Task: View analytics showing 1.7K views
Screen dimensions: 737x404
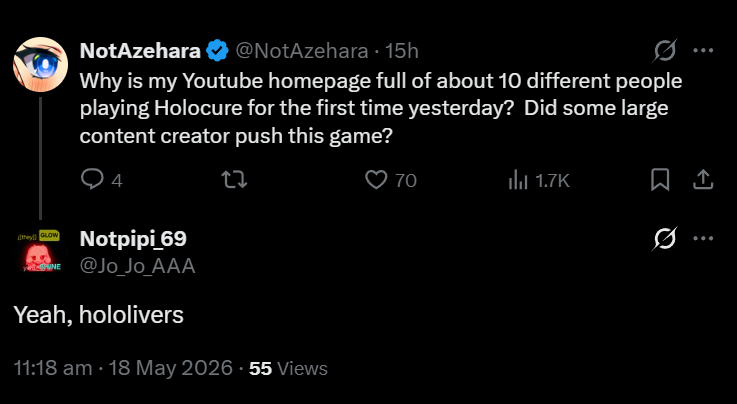Action: [x=539, y=180]
